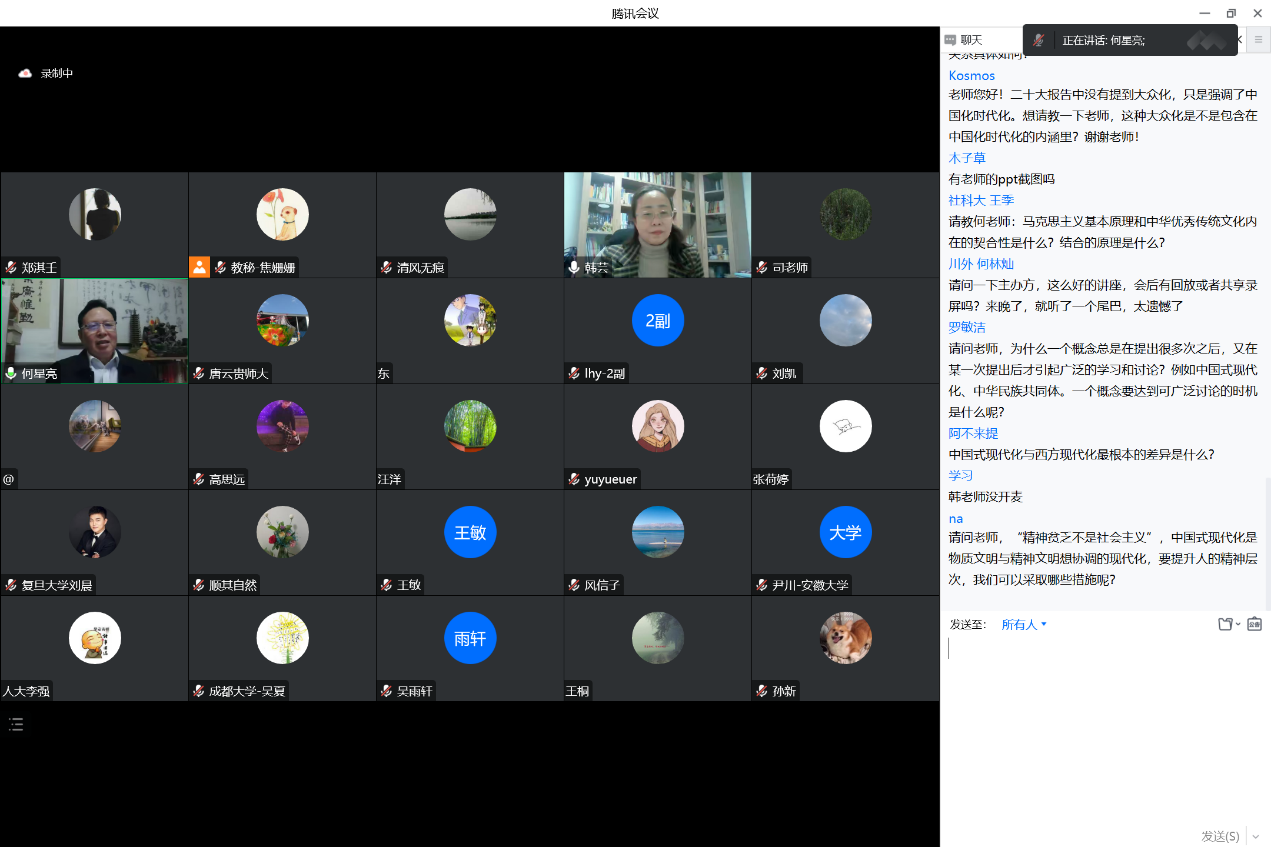
Task: Open the chat panel menu icon
Action: (x=1258, y=39)
